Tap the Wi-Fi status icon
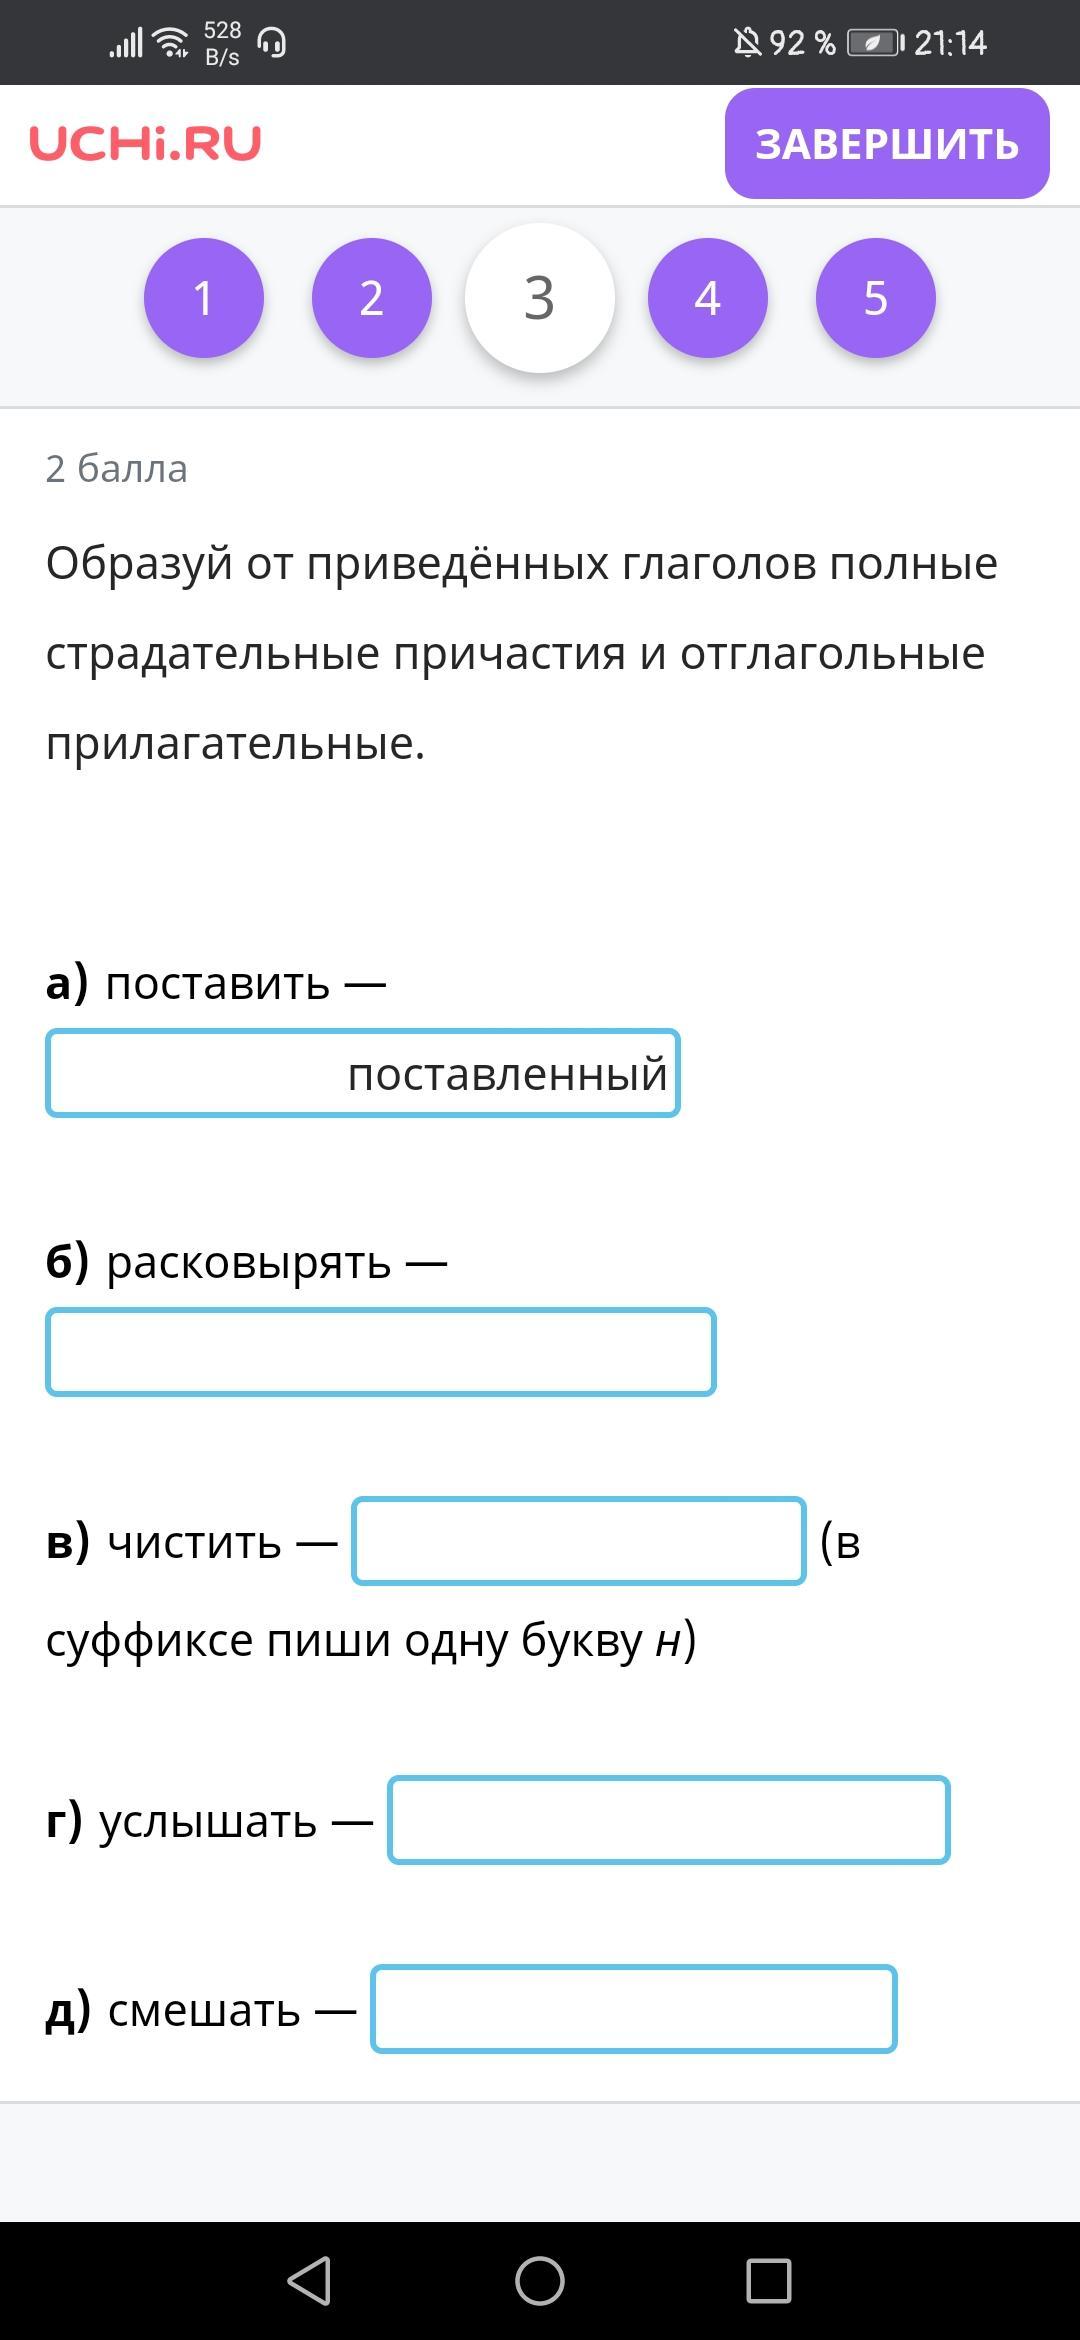 (x=172, y=43)
